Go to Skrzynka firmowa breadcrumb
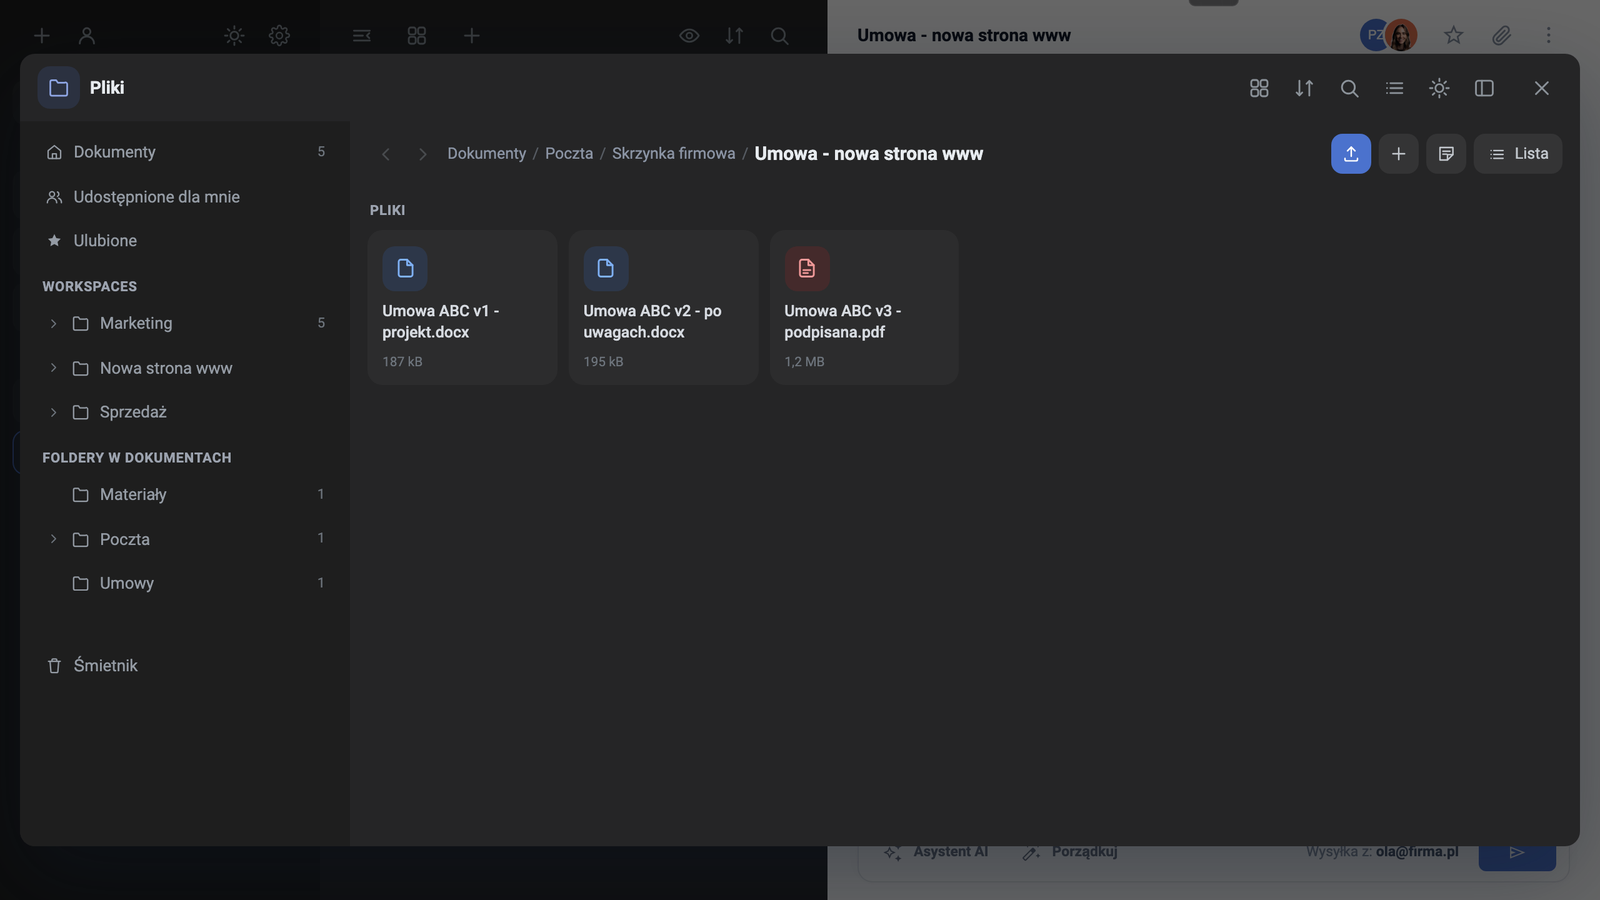The image size is (1600, 900). [x=673, y=154]
